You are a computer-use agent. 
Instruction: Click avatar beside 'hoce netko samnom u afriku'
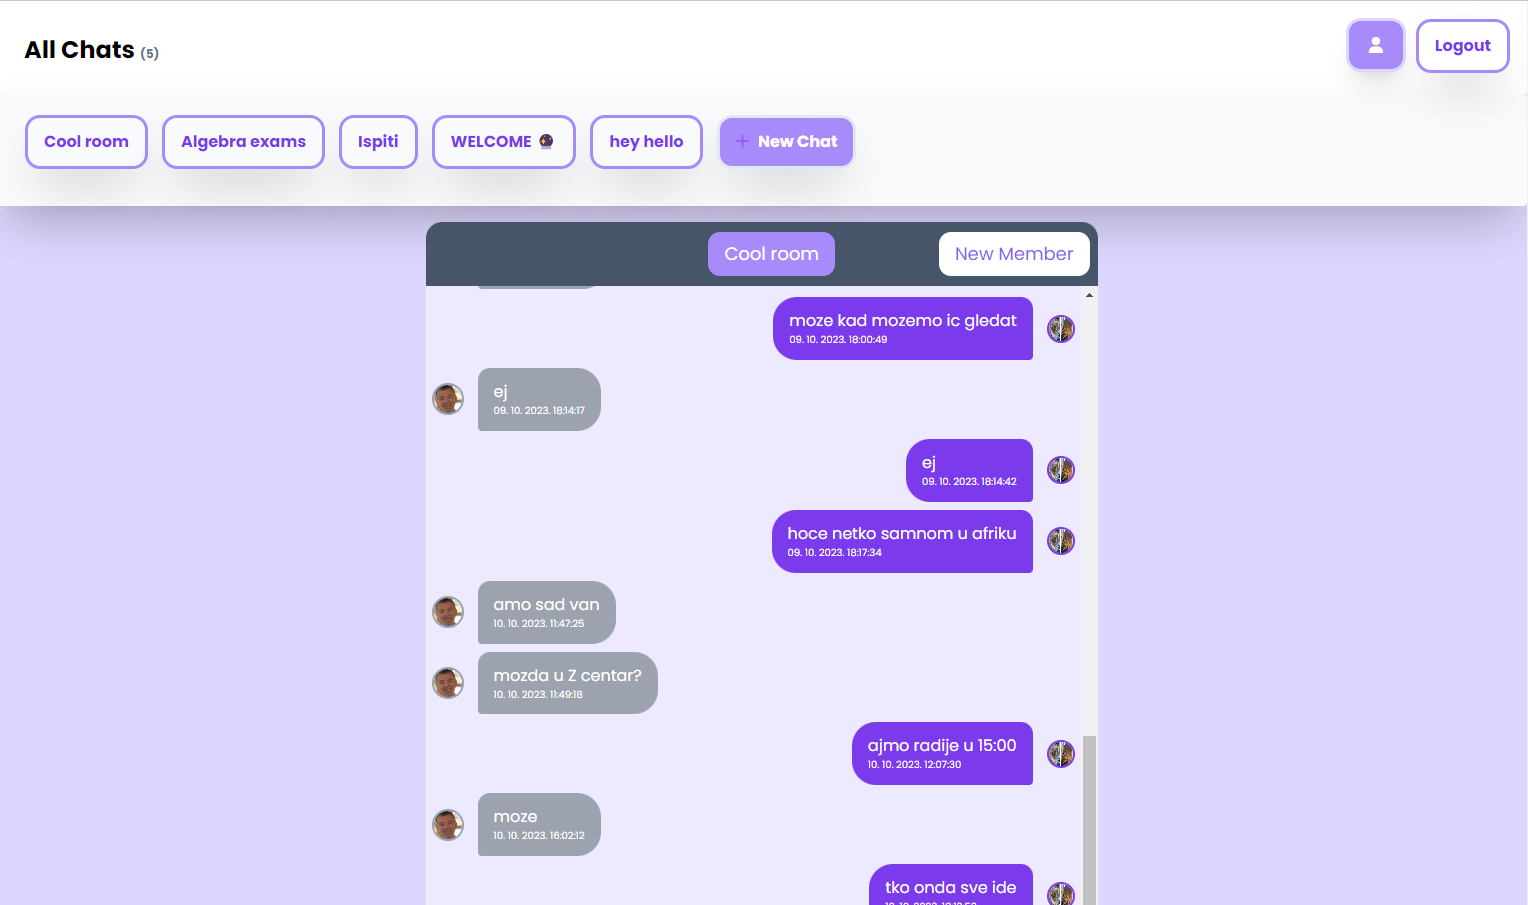pyautogui.click(x=1060, y=541)
